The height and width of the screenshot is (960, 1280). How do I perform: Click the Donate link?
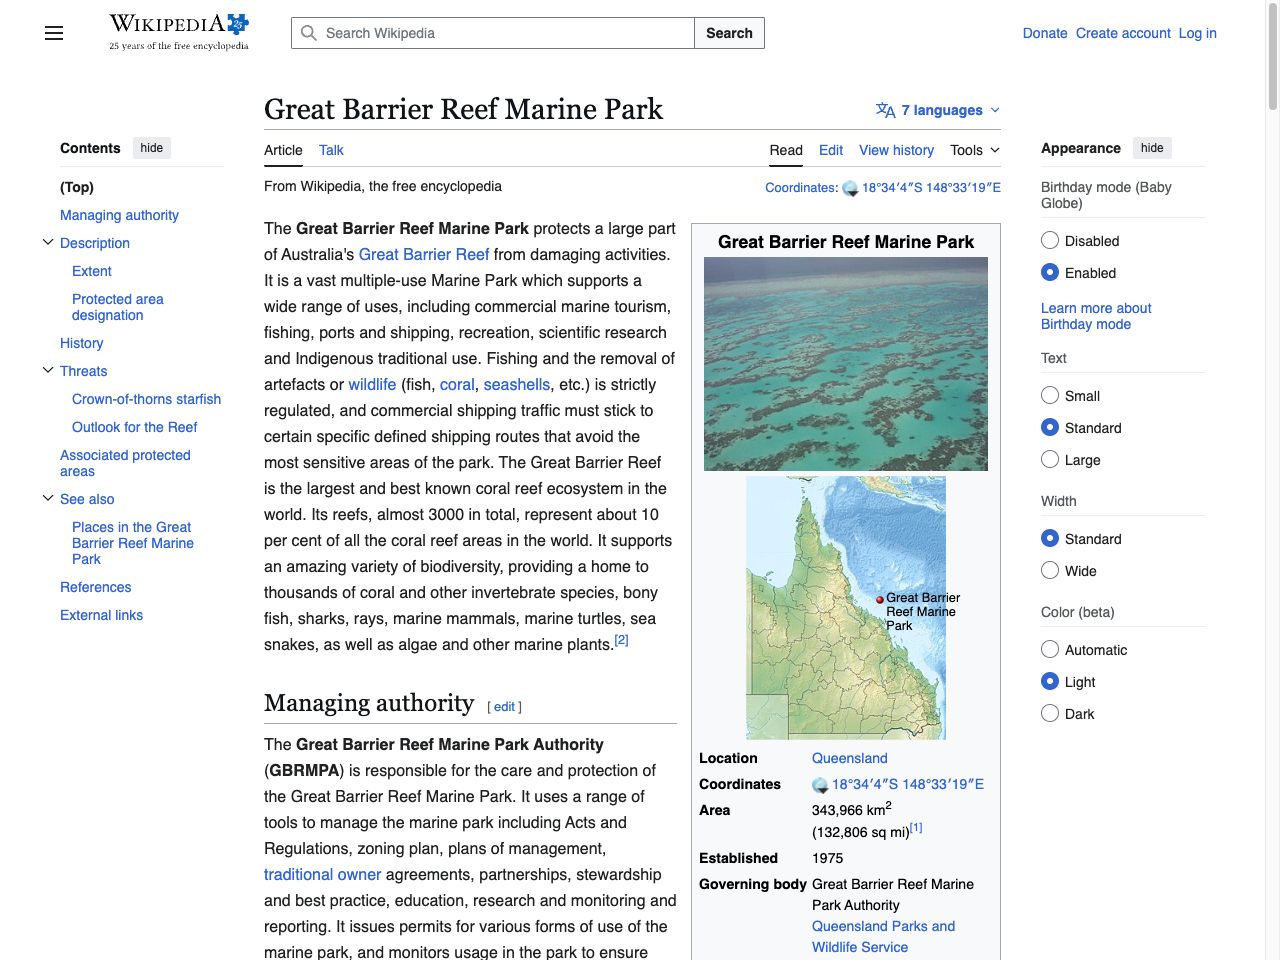[x=1045, y=33]
